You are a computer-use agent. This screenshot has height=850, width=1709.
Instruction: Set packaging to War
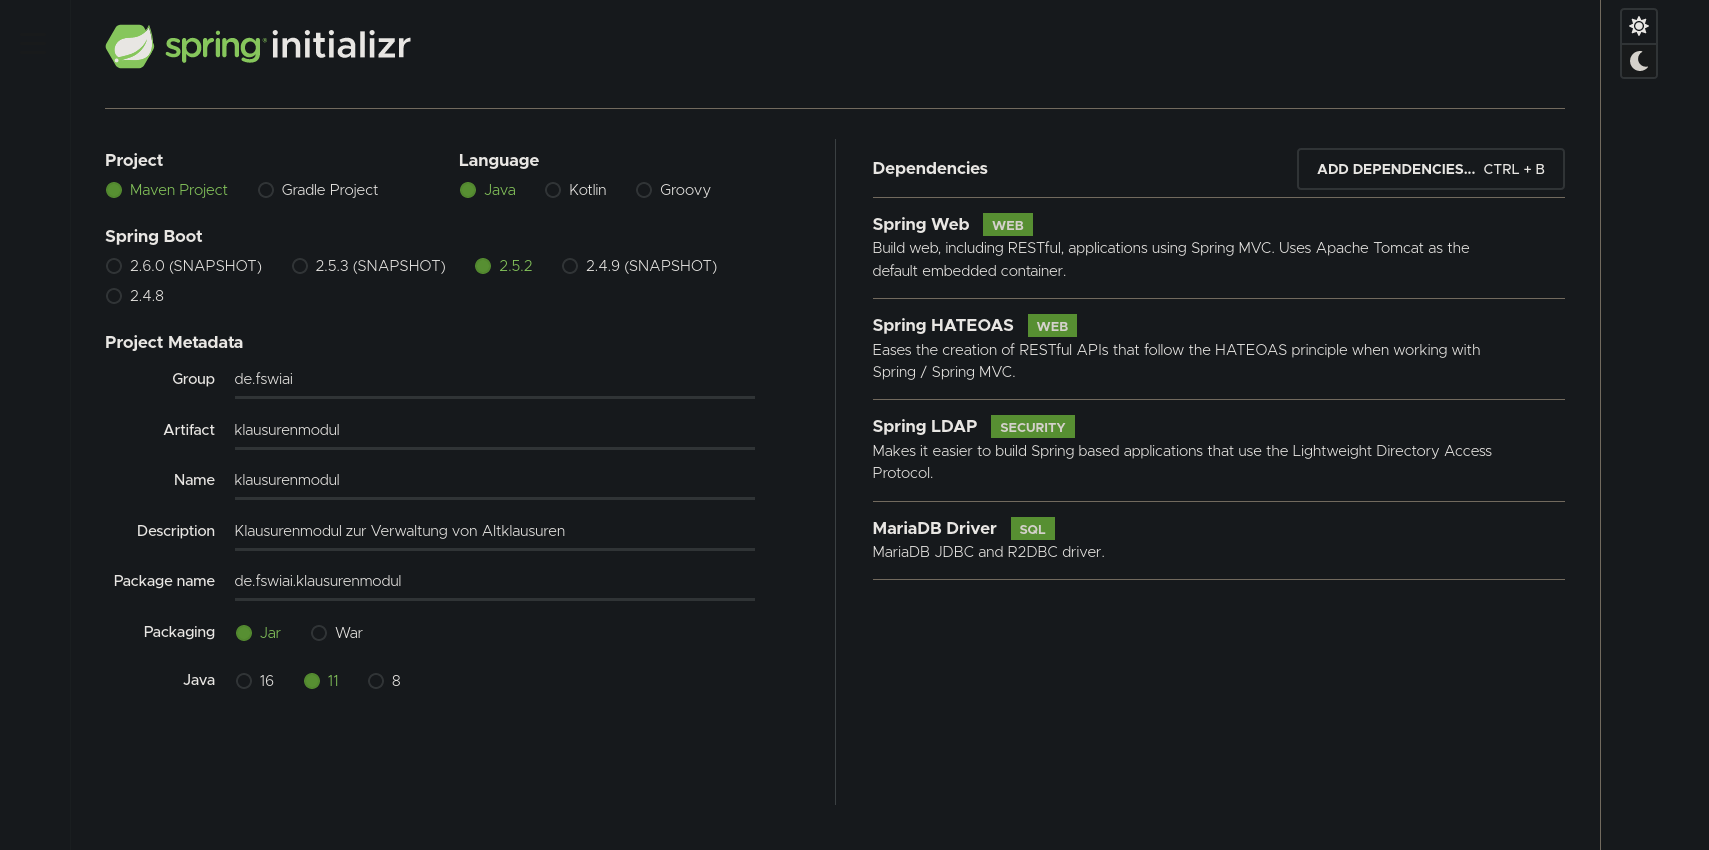click(319, 633)
